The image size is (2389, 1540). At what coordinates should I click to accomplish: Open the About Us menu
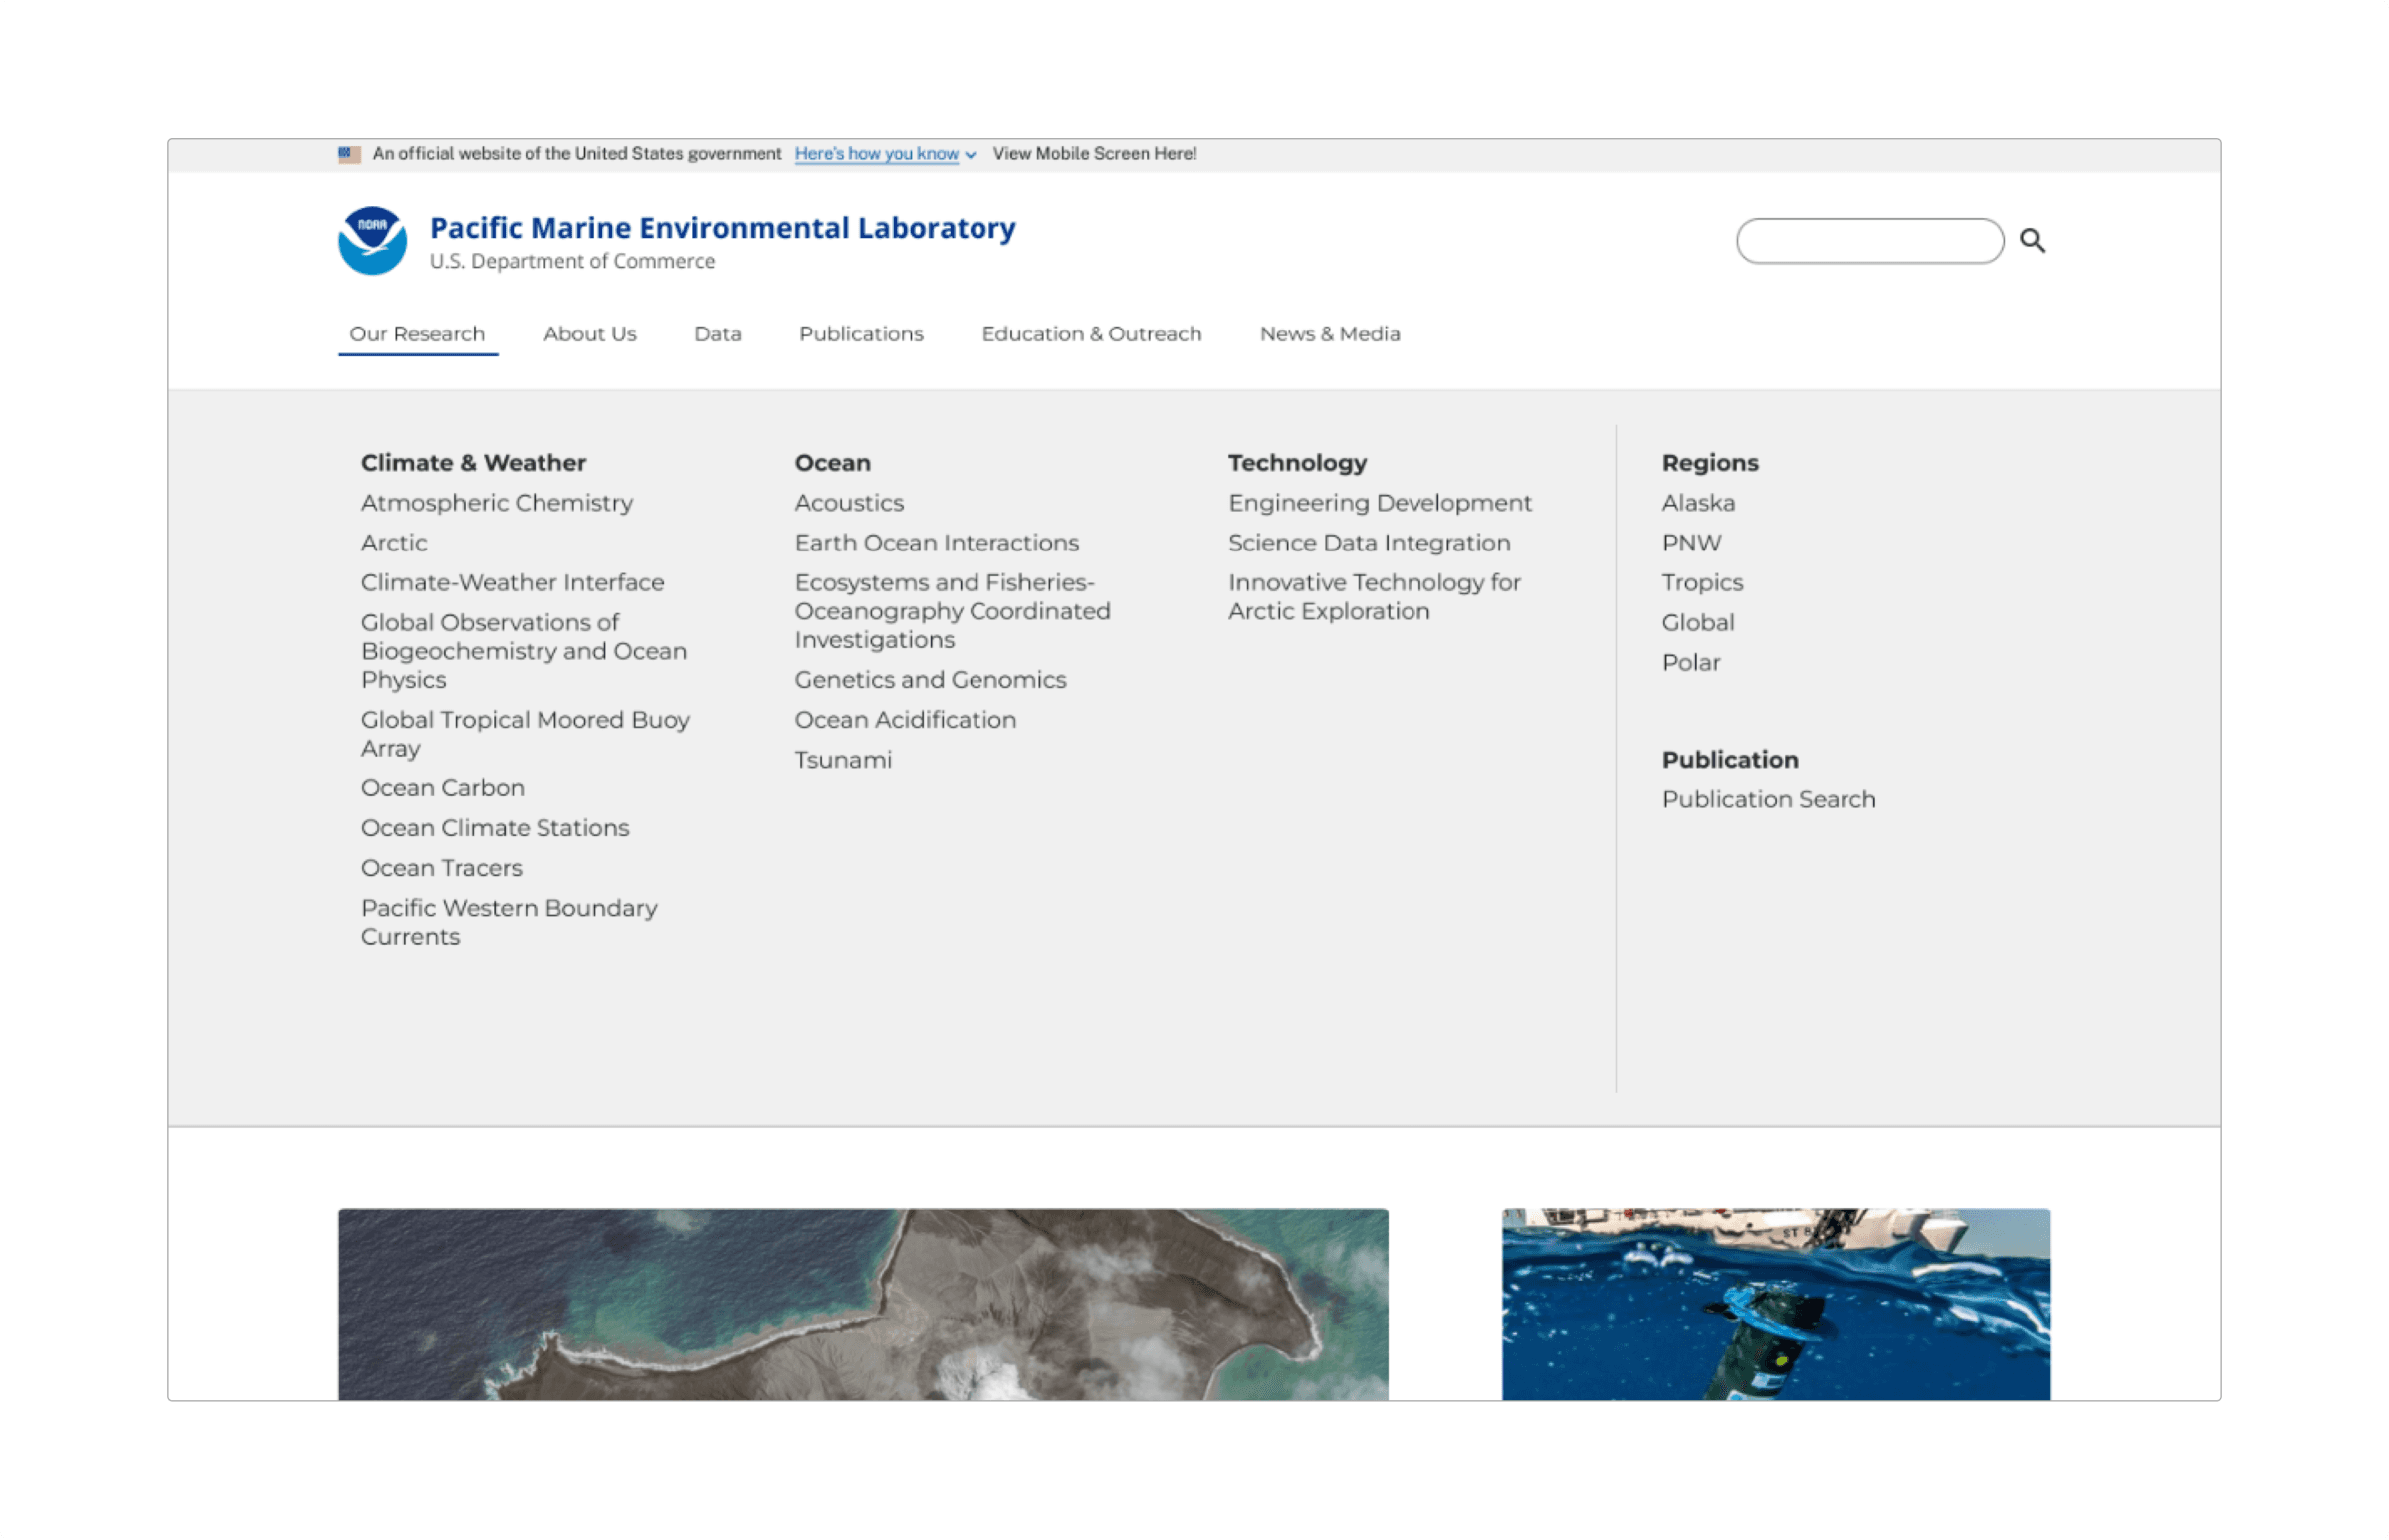(590, 334)
